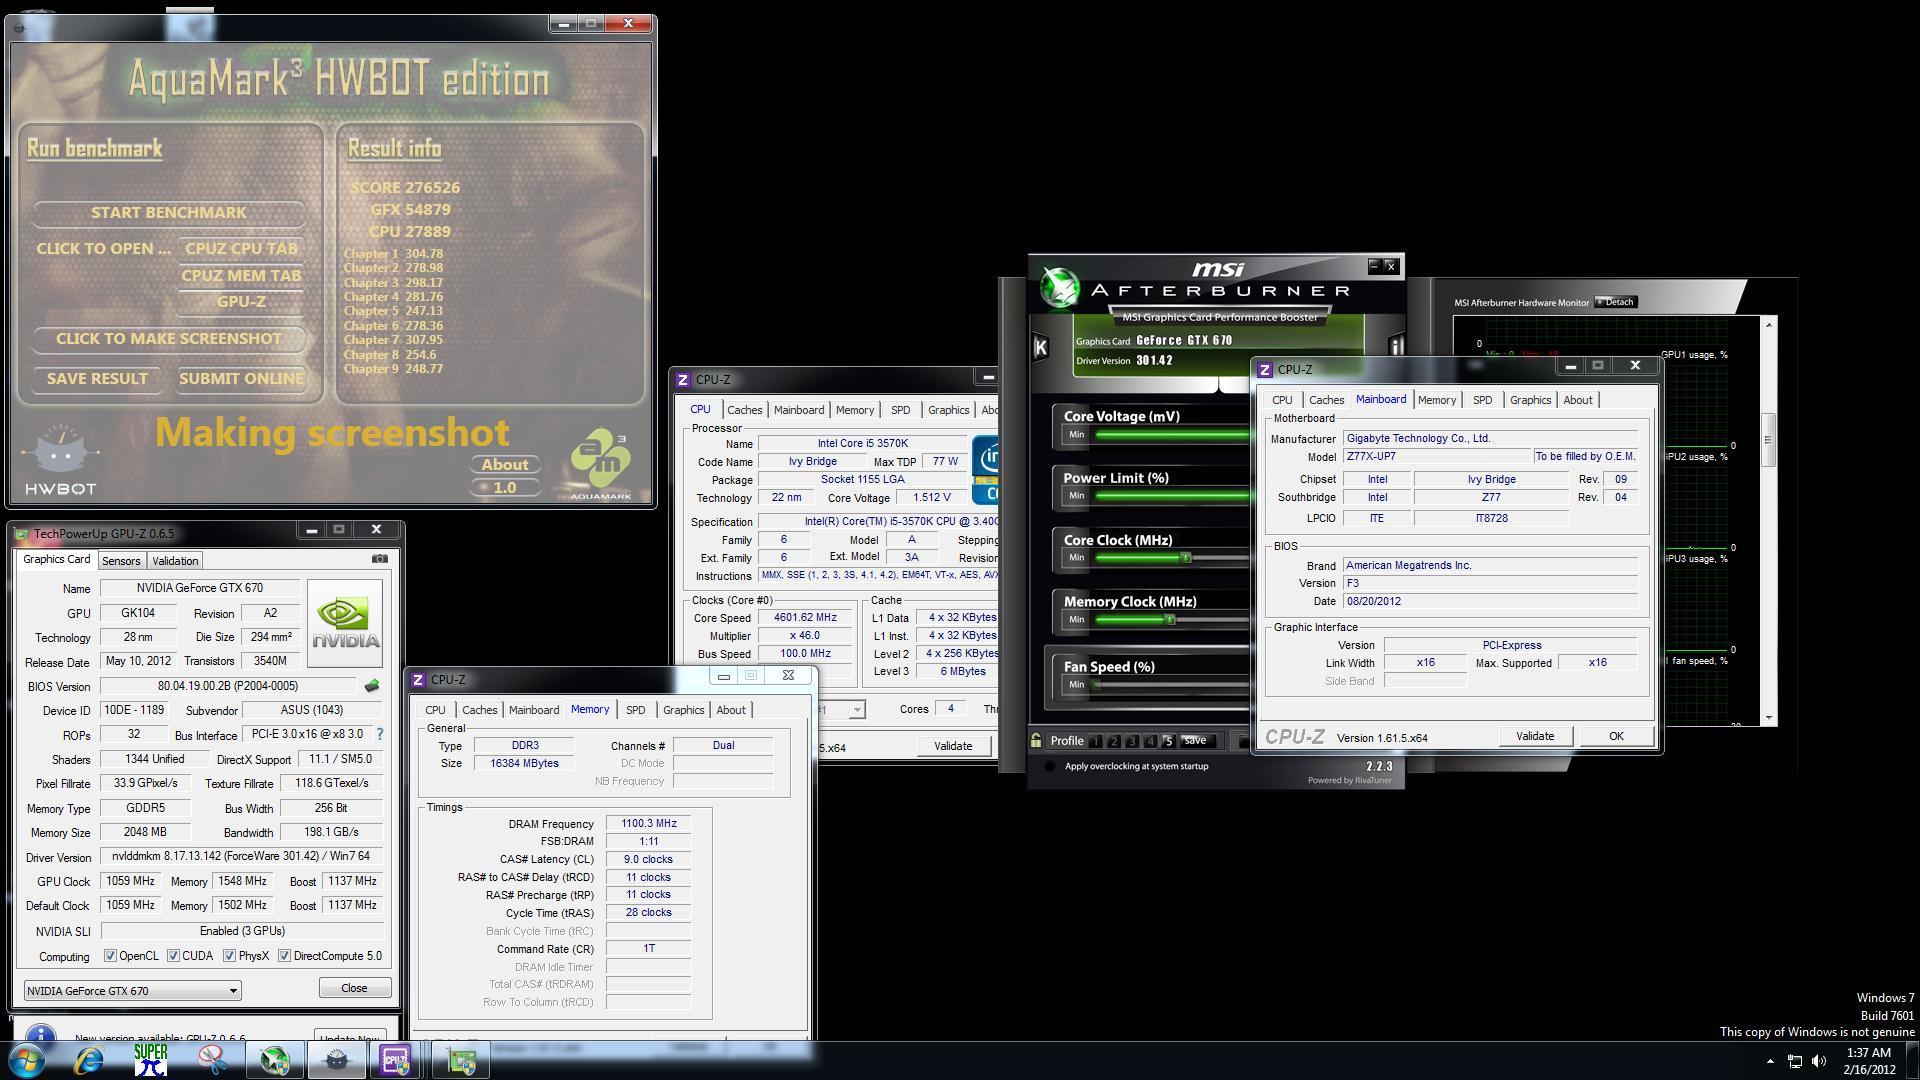Click Validate in CPU-Z CPU window

click(953, 746)
